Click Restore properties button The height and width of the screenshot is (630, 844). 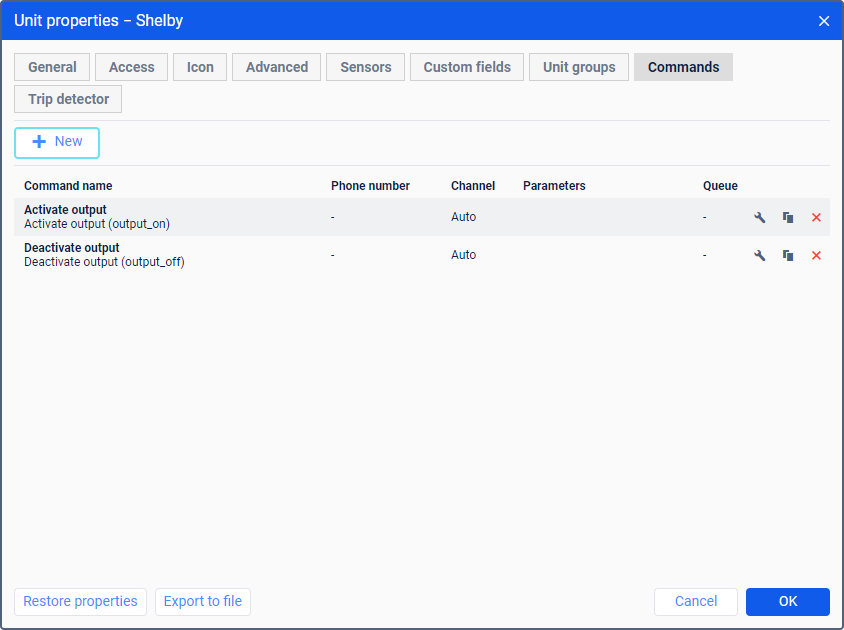[x=80, y=601]
